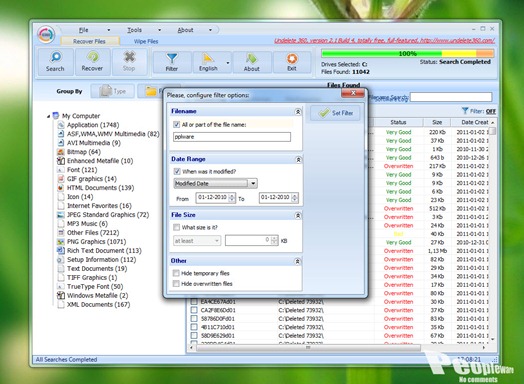The height and width of the screenshot is (384, 524).
Task: Click the Recover toolbar button
Action: [92, 61]
